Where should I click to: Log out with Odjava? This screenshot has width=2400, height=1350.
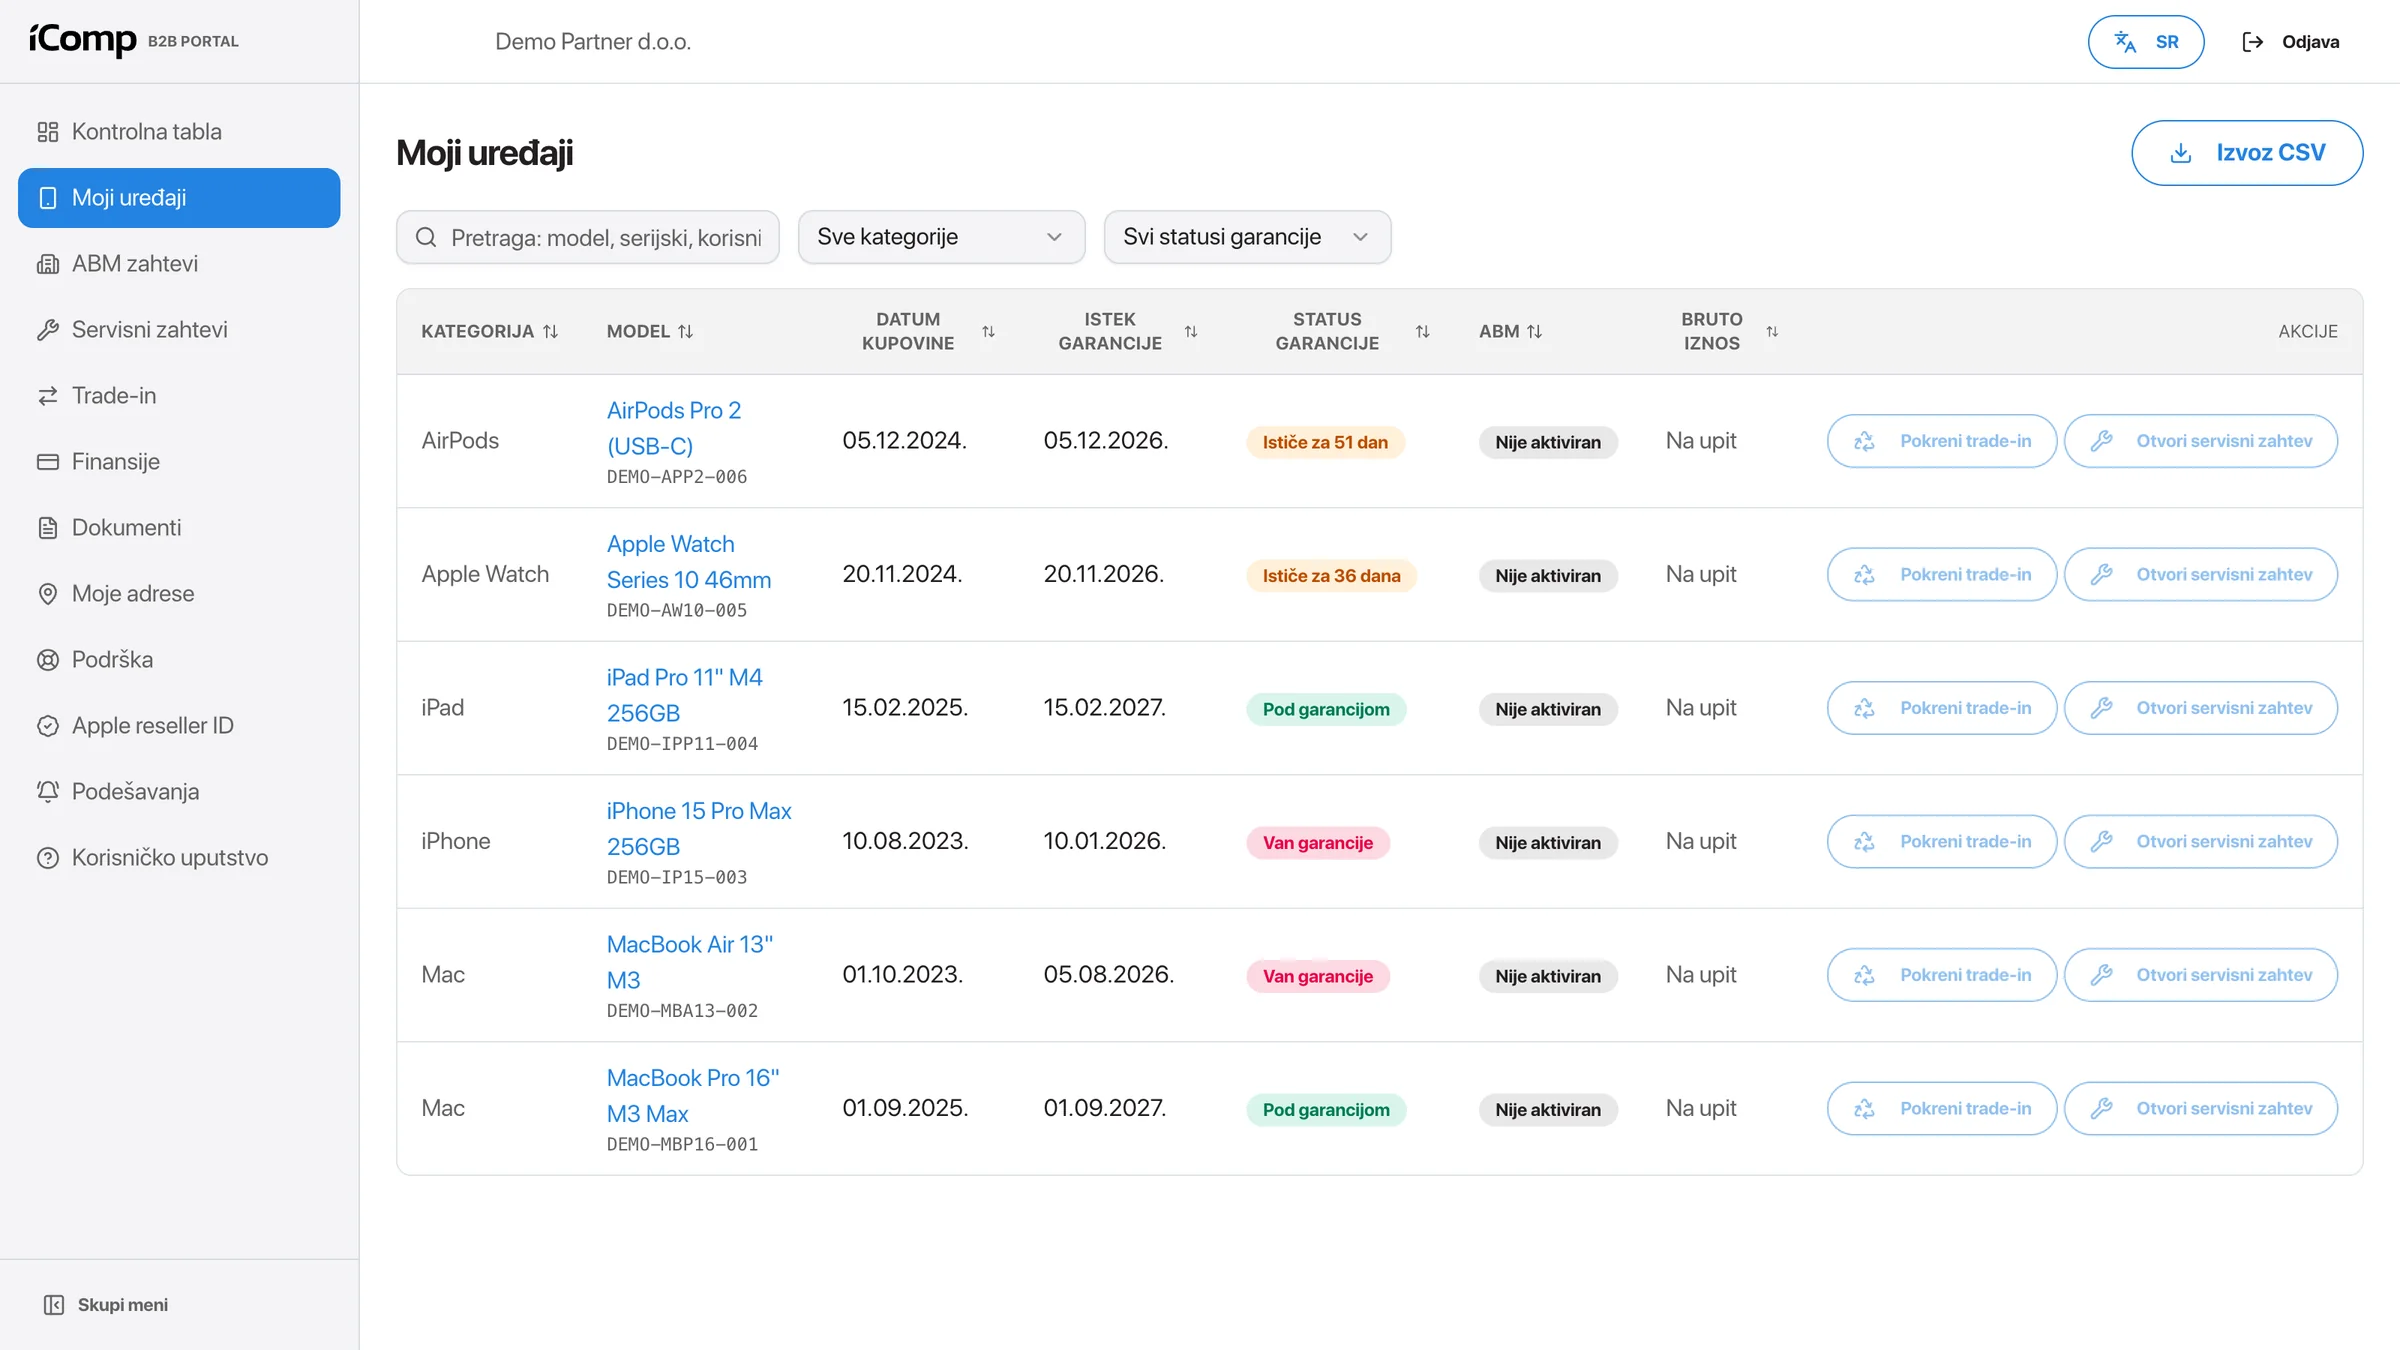[2291, 42]
